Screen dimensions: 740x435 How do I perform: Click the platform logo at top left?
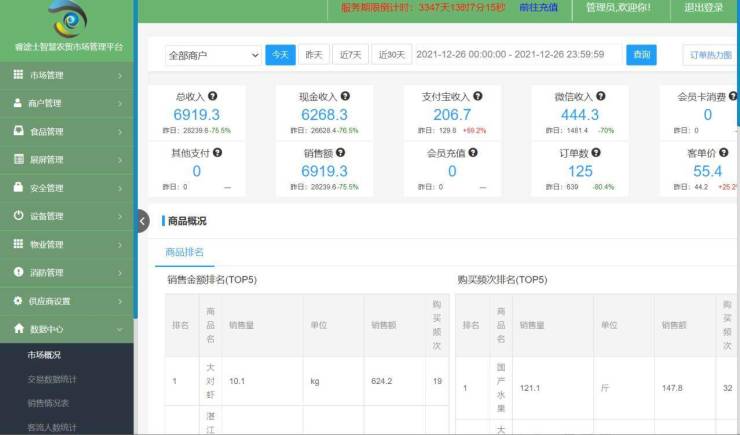coord(67,20)
